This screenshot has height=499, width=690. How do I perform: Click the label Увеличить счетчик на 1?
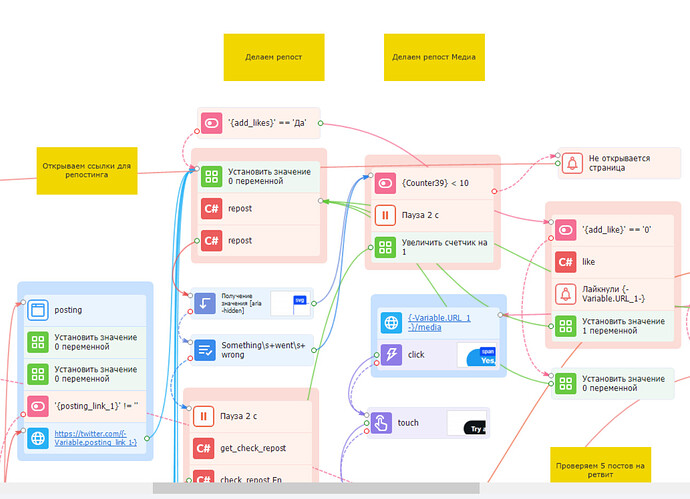tap(444, 247)
